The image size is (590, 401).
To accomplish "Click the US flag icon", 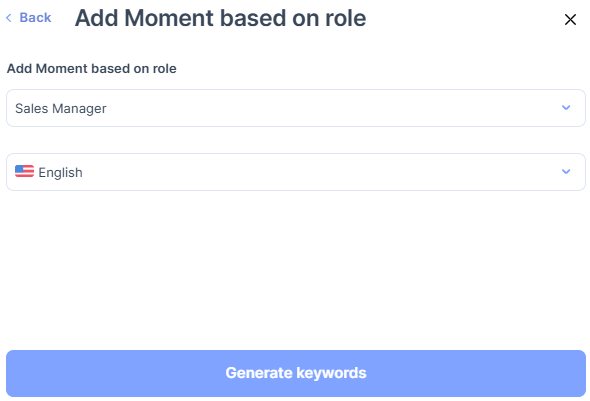I will click(x=24, y=171).
